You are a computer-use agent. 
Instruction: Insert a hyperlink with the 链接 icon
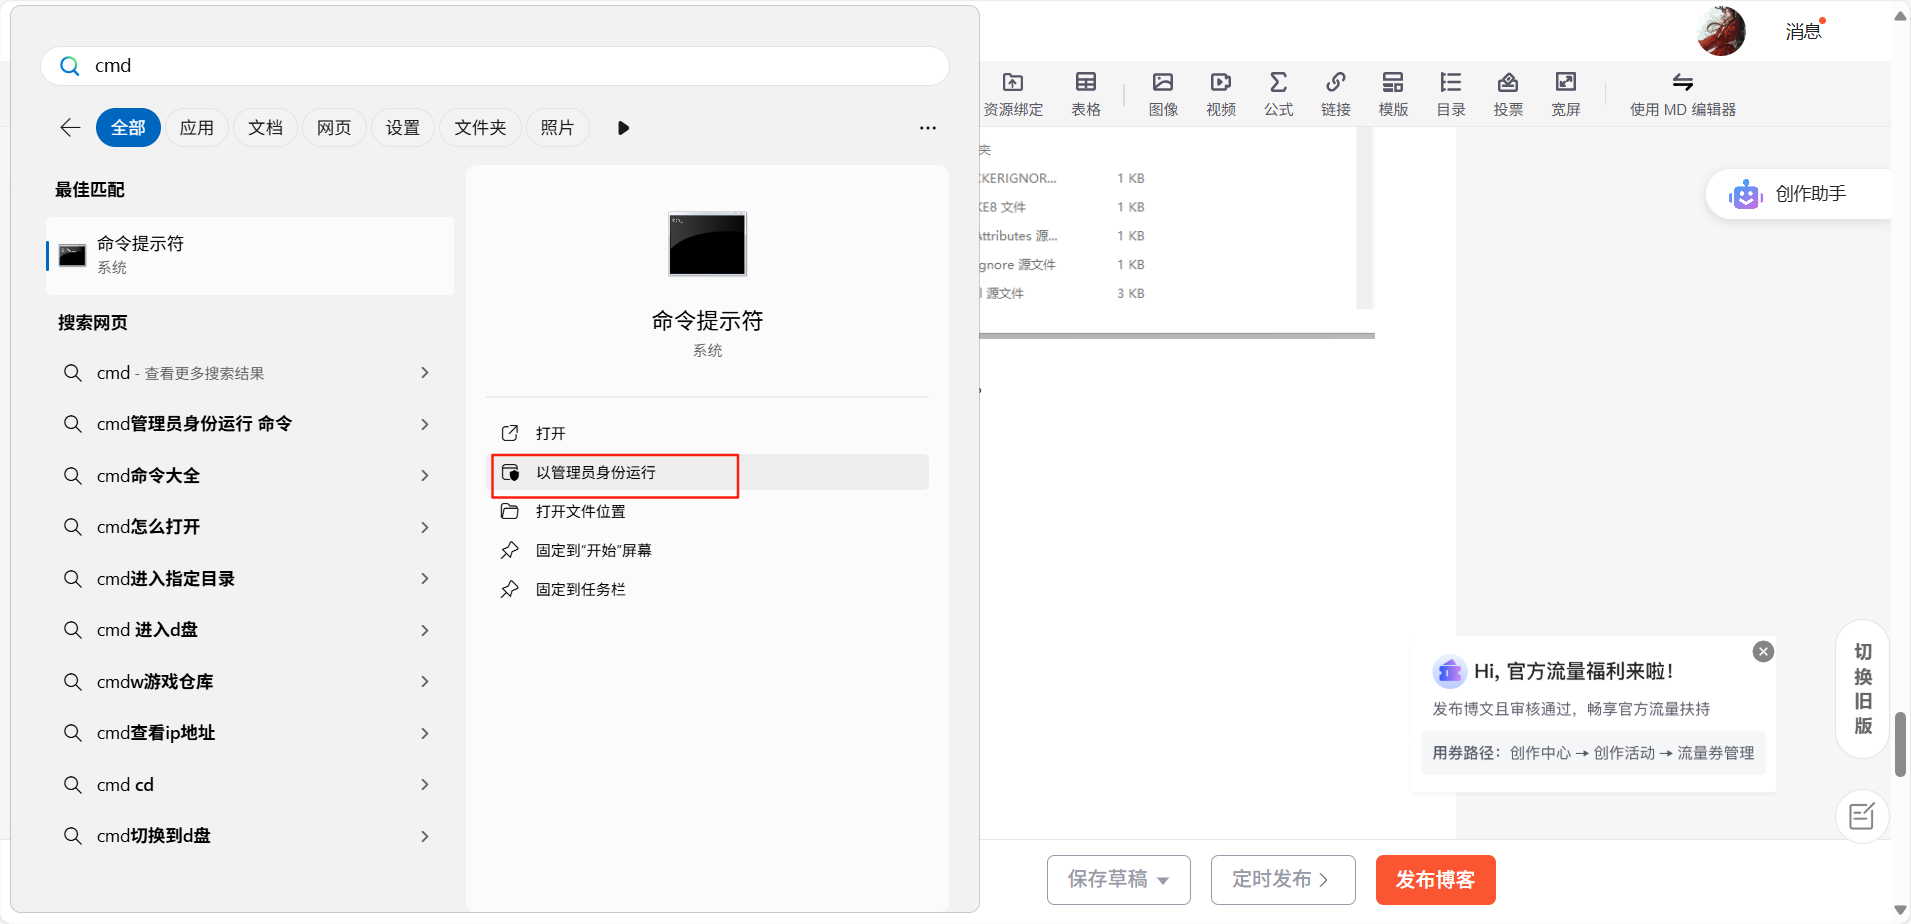pos(1336,92)
